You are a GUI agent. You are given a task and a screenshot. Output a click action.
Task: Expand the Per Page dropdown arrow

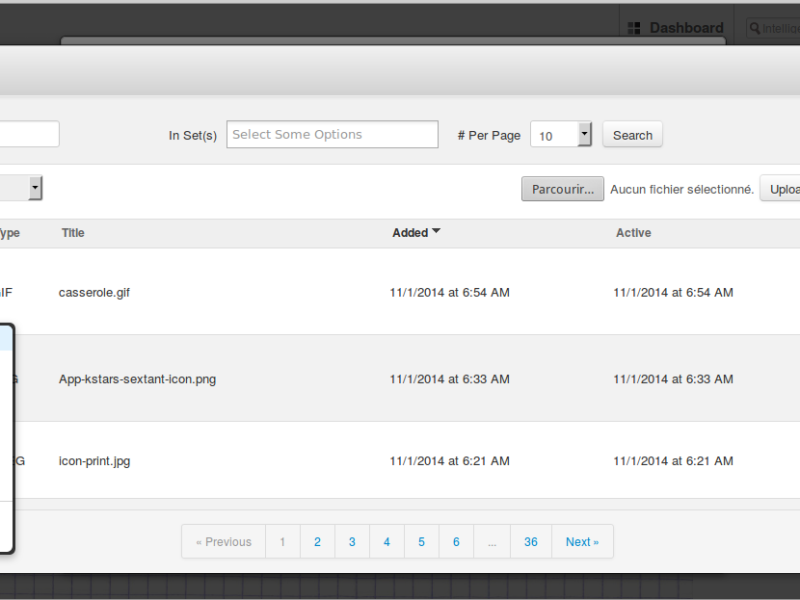point(585,134)
